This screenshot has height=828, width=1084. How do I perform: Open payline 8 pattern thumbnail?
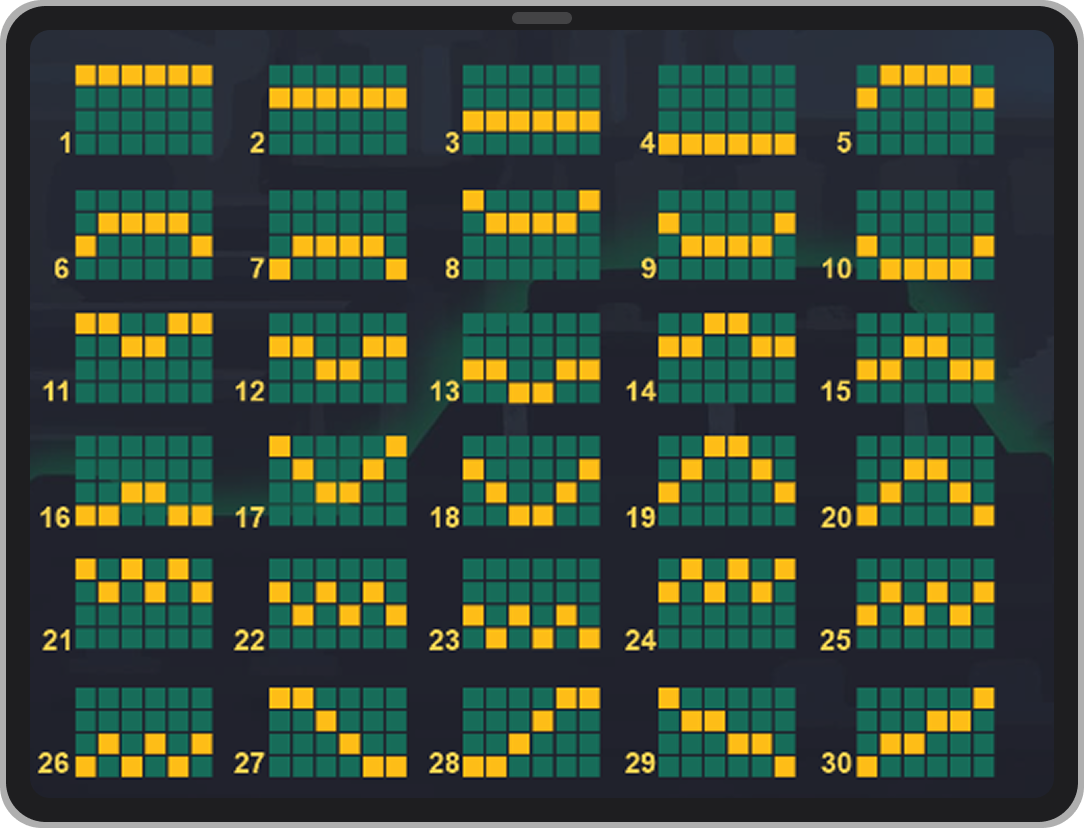tap(531, 235)
